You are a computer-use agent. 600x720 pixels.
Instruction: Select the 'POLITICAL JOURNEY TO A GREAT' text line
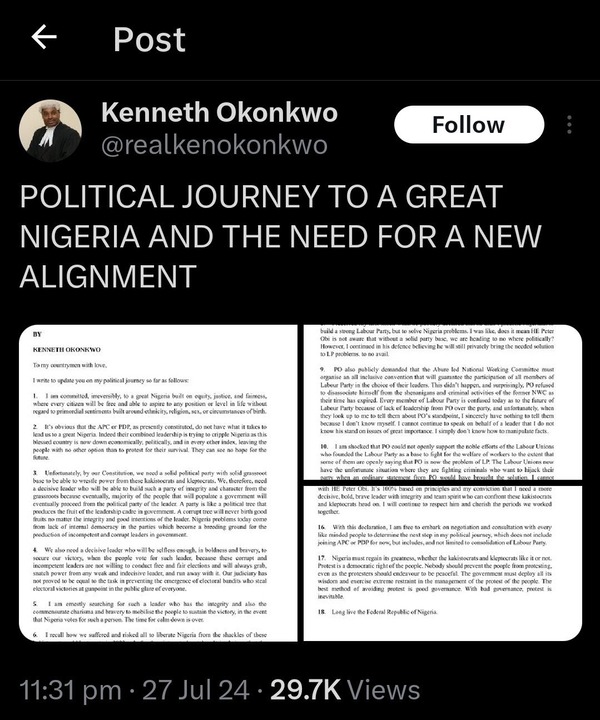point(261,197)
